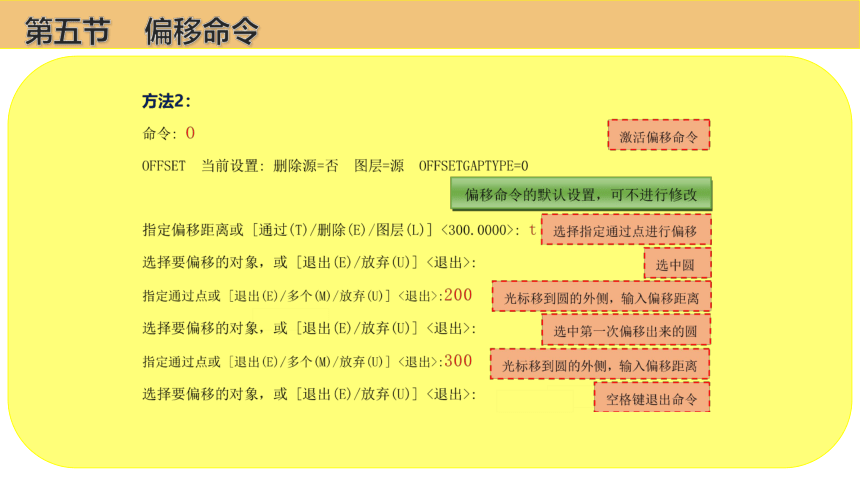Screen dimensions: 860x484
Task: Click 指定通过点或 line ending with 300
Action: point(307,361)
